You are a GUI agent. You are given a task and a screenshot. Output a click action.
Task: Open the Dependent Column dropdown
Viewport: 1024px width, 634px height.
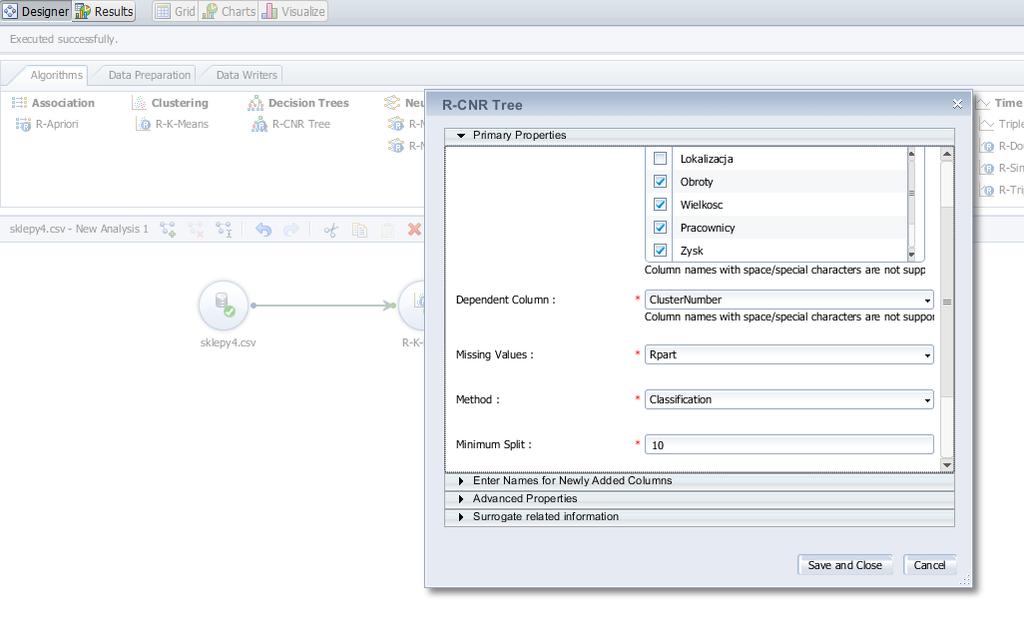point(789,300)
